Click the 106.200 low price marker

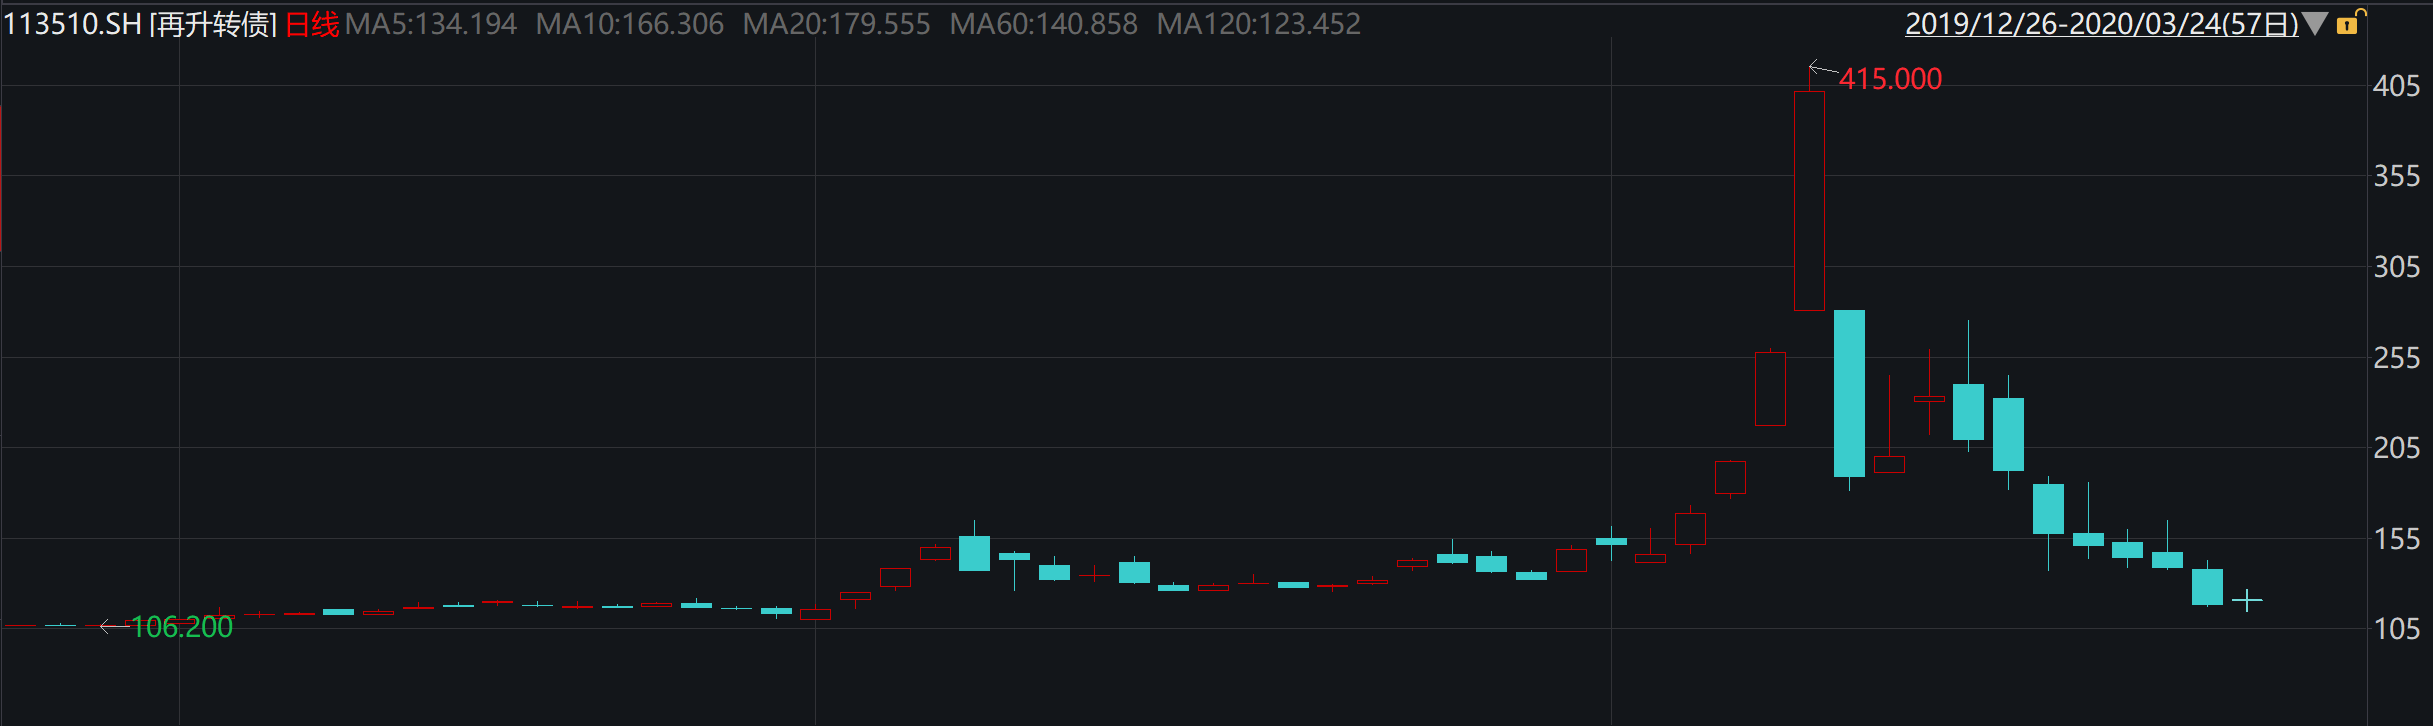(x=182, y=627)
